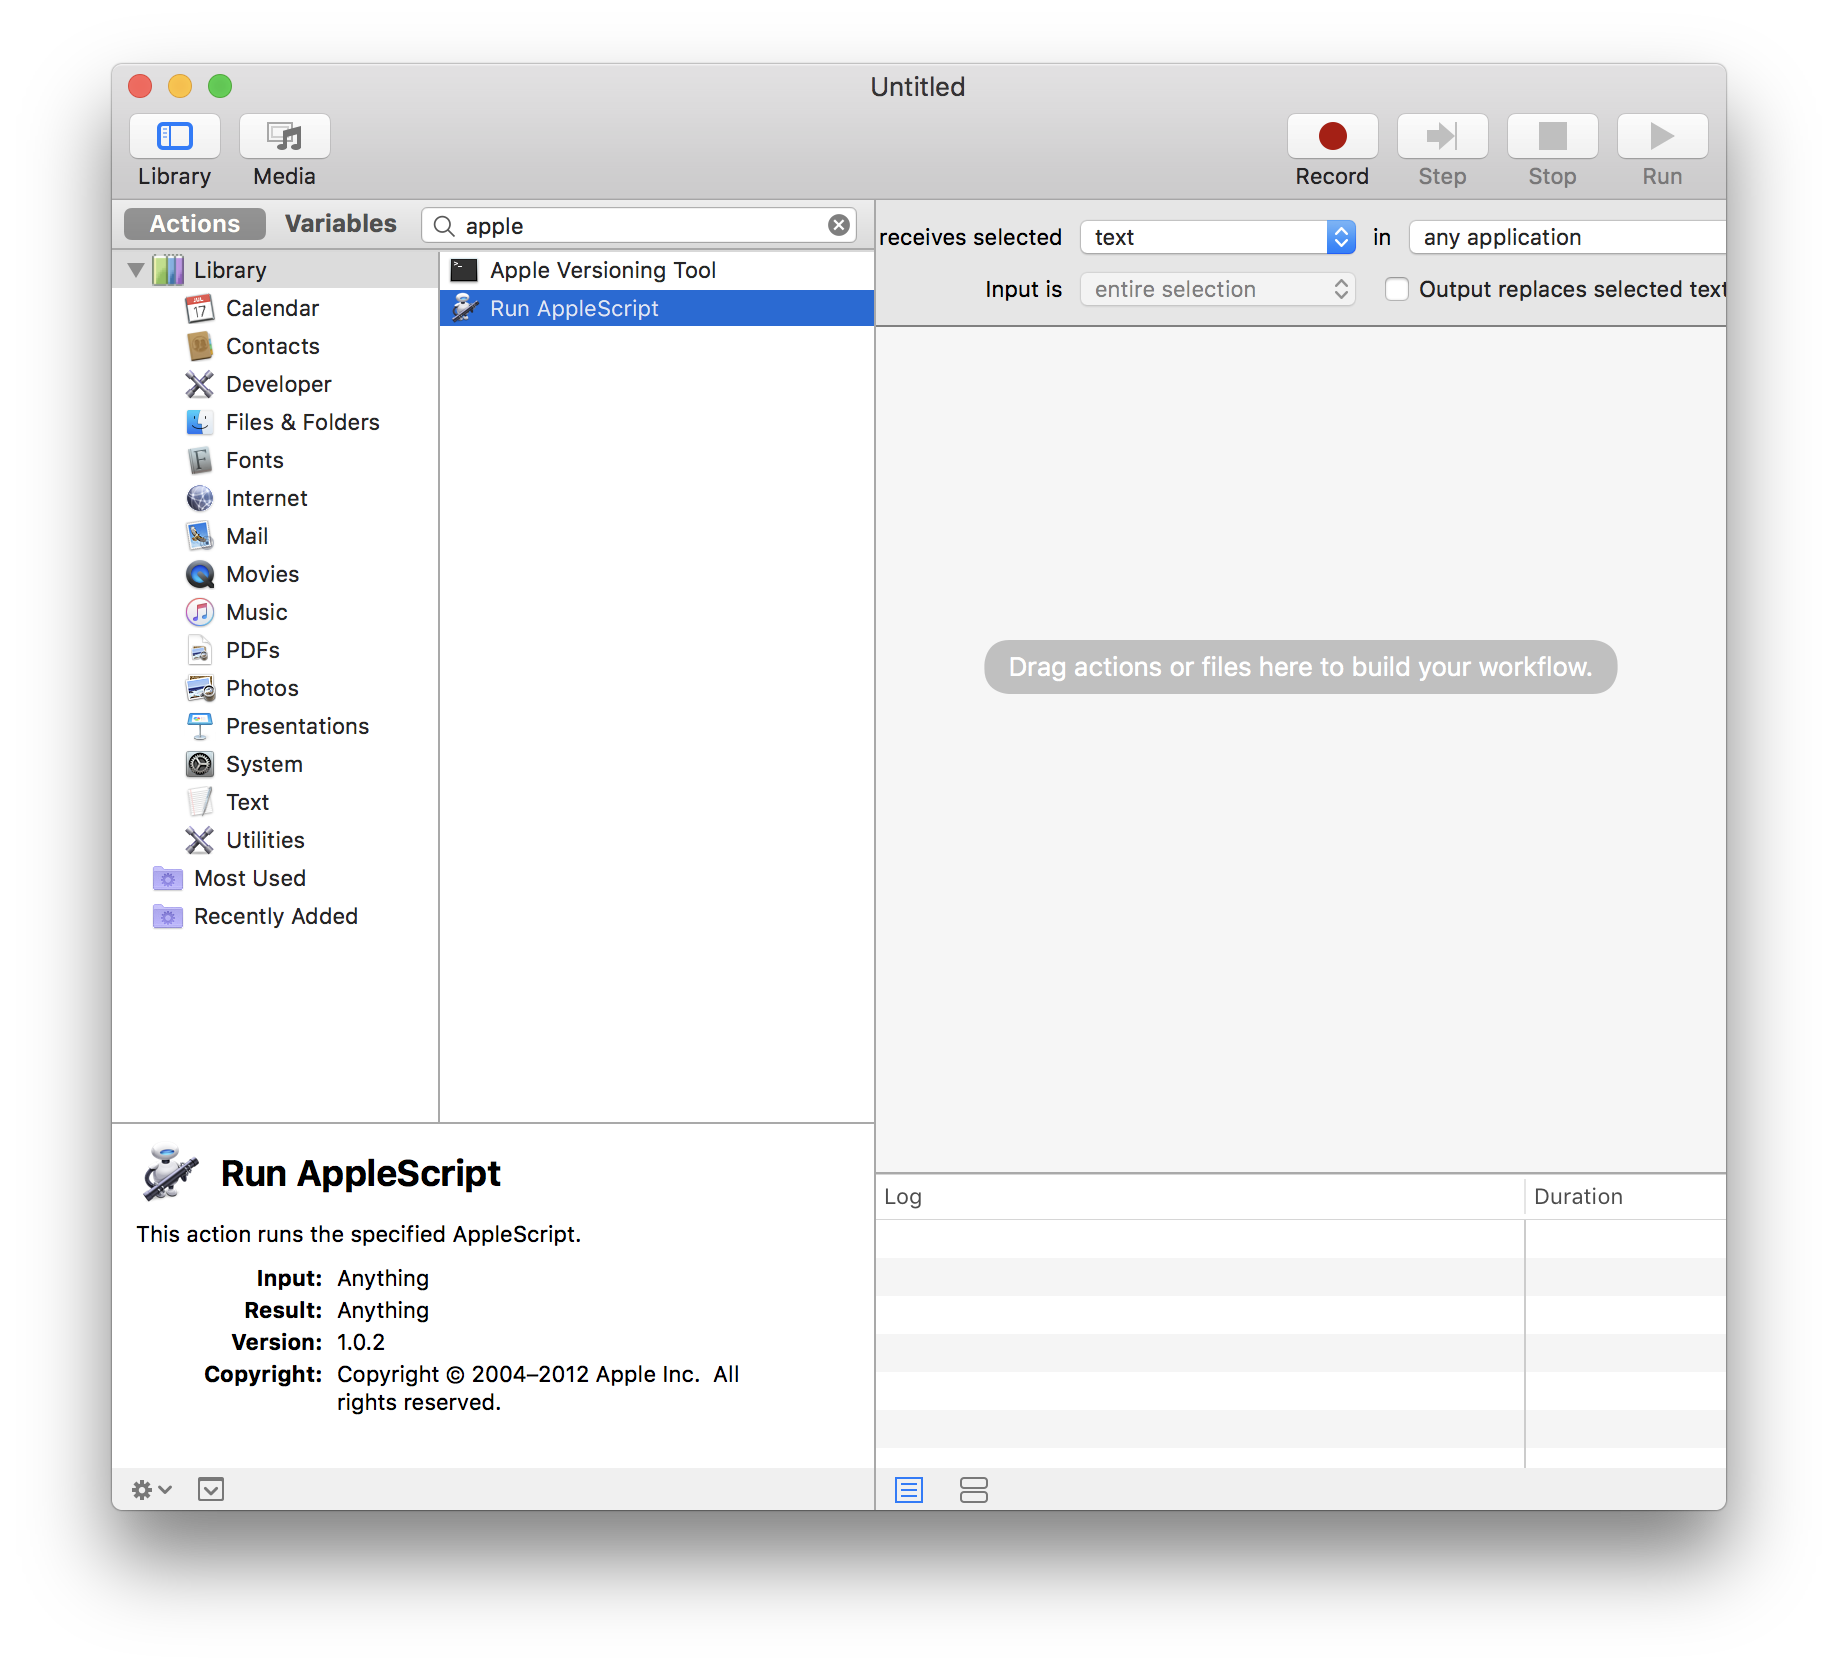The height and width of the screenshot is (1670, 1838).
Task: Select Run AppleScript action
Action: pos(574,309)
